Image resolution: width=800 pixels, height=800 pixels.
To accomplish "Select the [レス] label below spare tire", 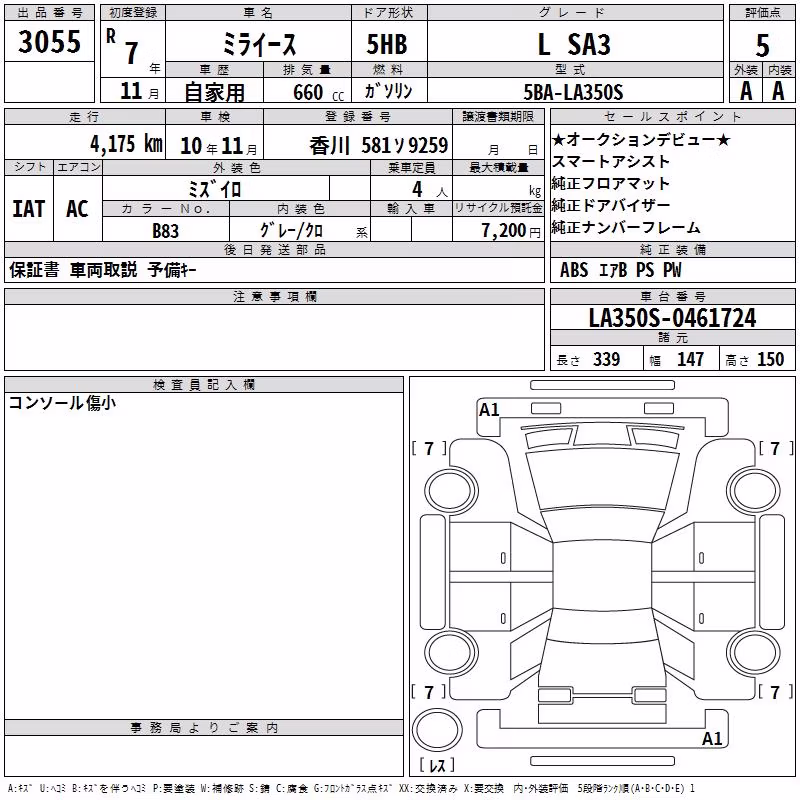I will click(437, 765).
